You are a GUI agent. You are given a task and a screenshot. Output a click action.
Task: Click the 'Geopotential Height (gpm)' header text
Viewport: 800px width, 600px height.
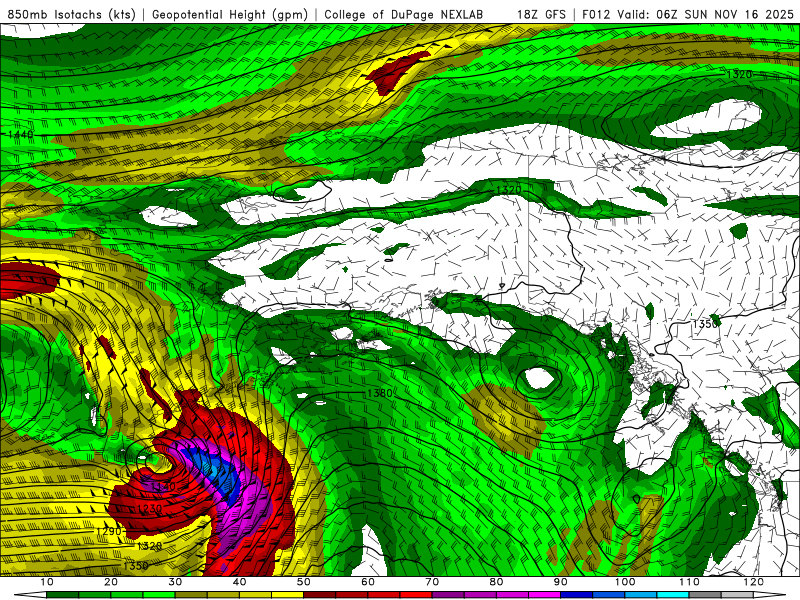point(230,14)
